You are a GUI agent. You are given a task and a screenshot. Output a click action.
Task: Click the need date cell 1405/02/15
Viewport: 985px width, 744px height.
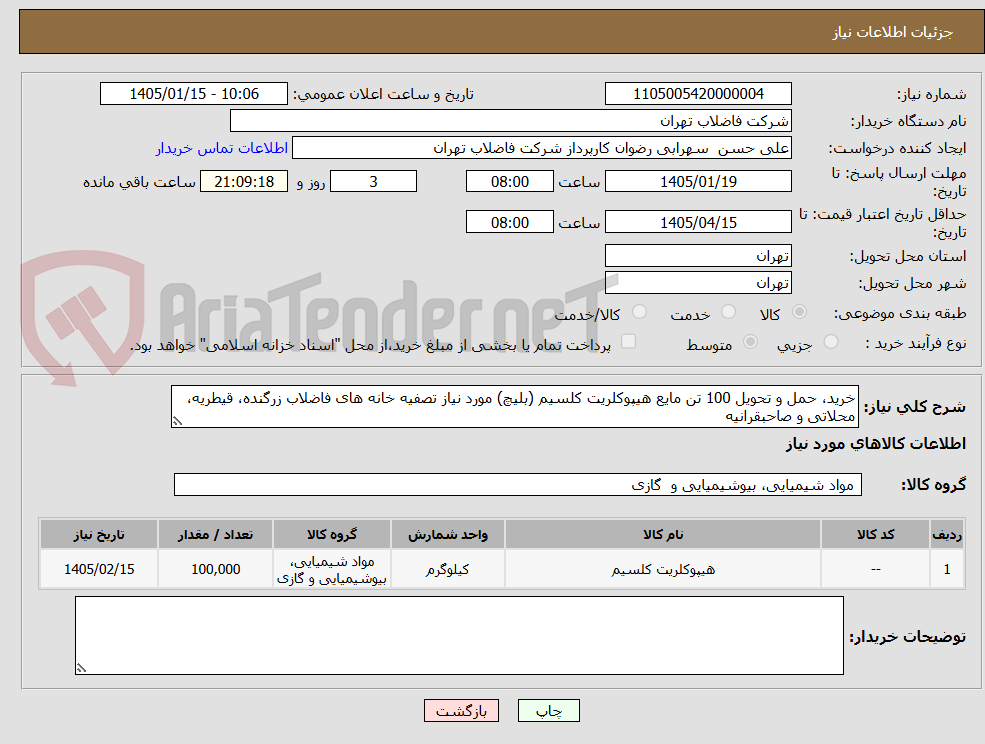99,569
